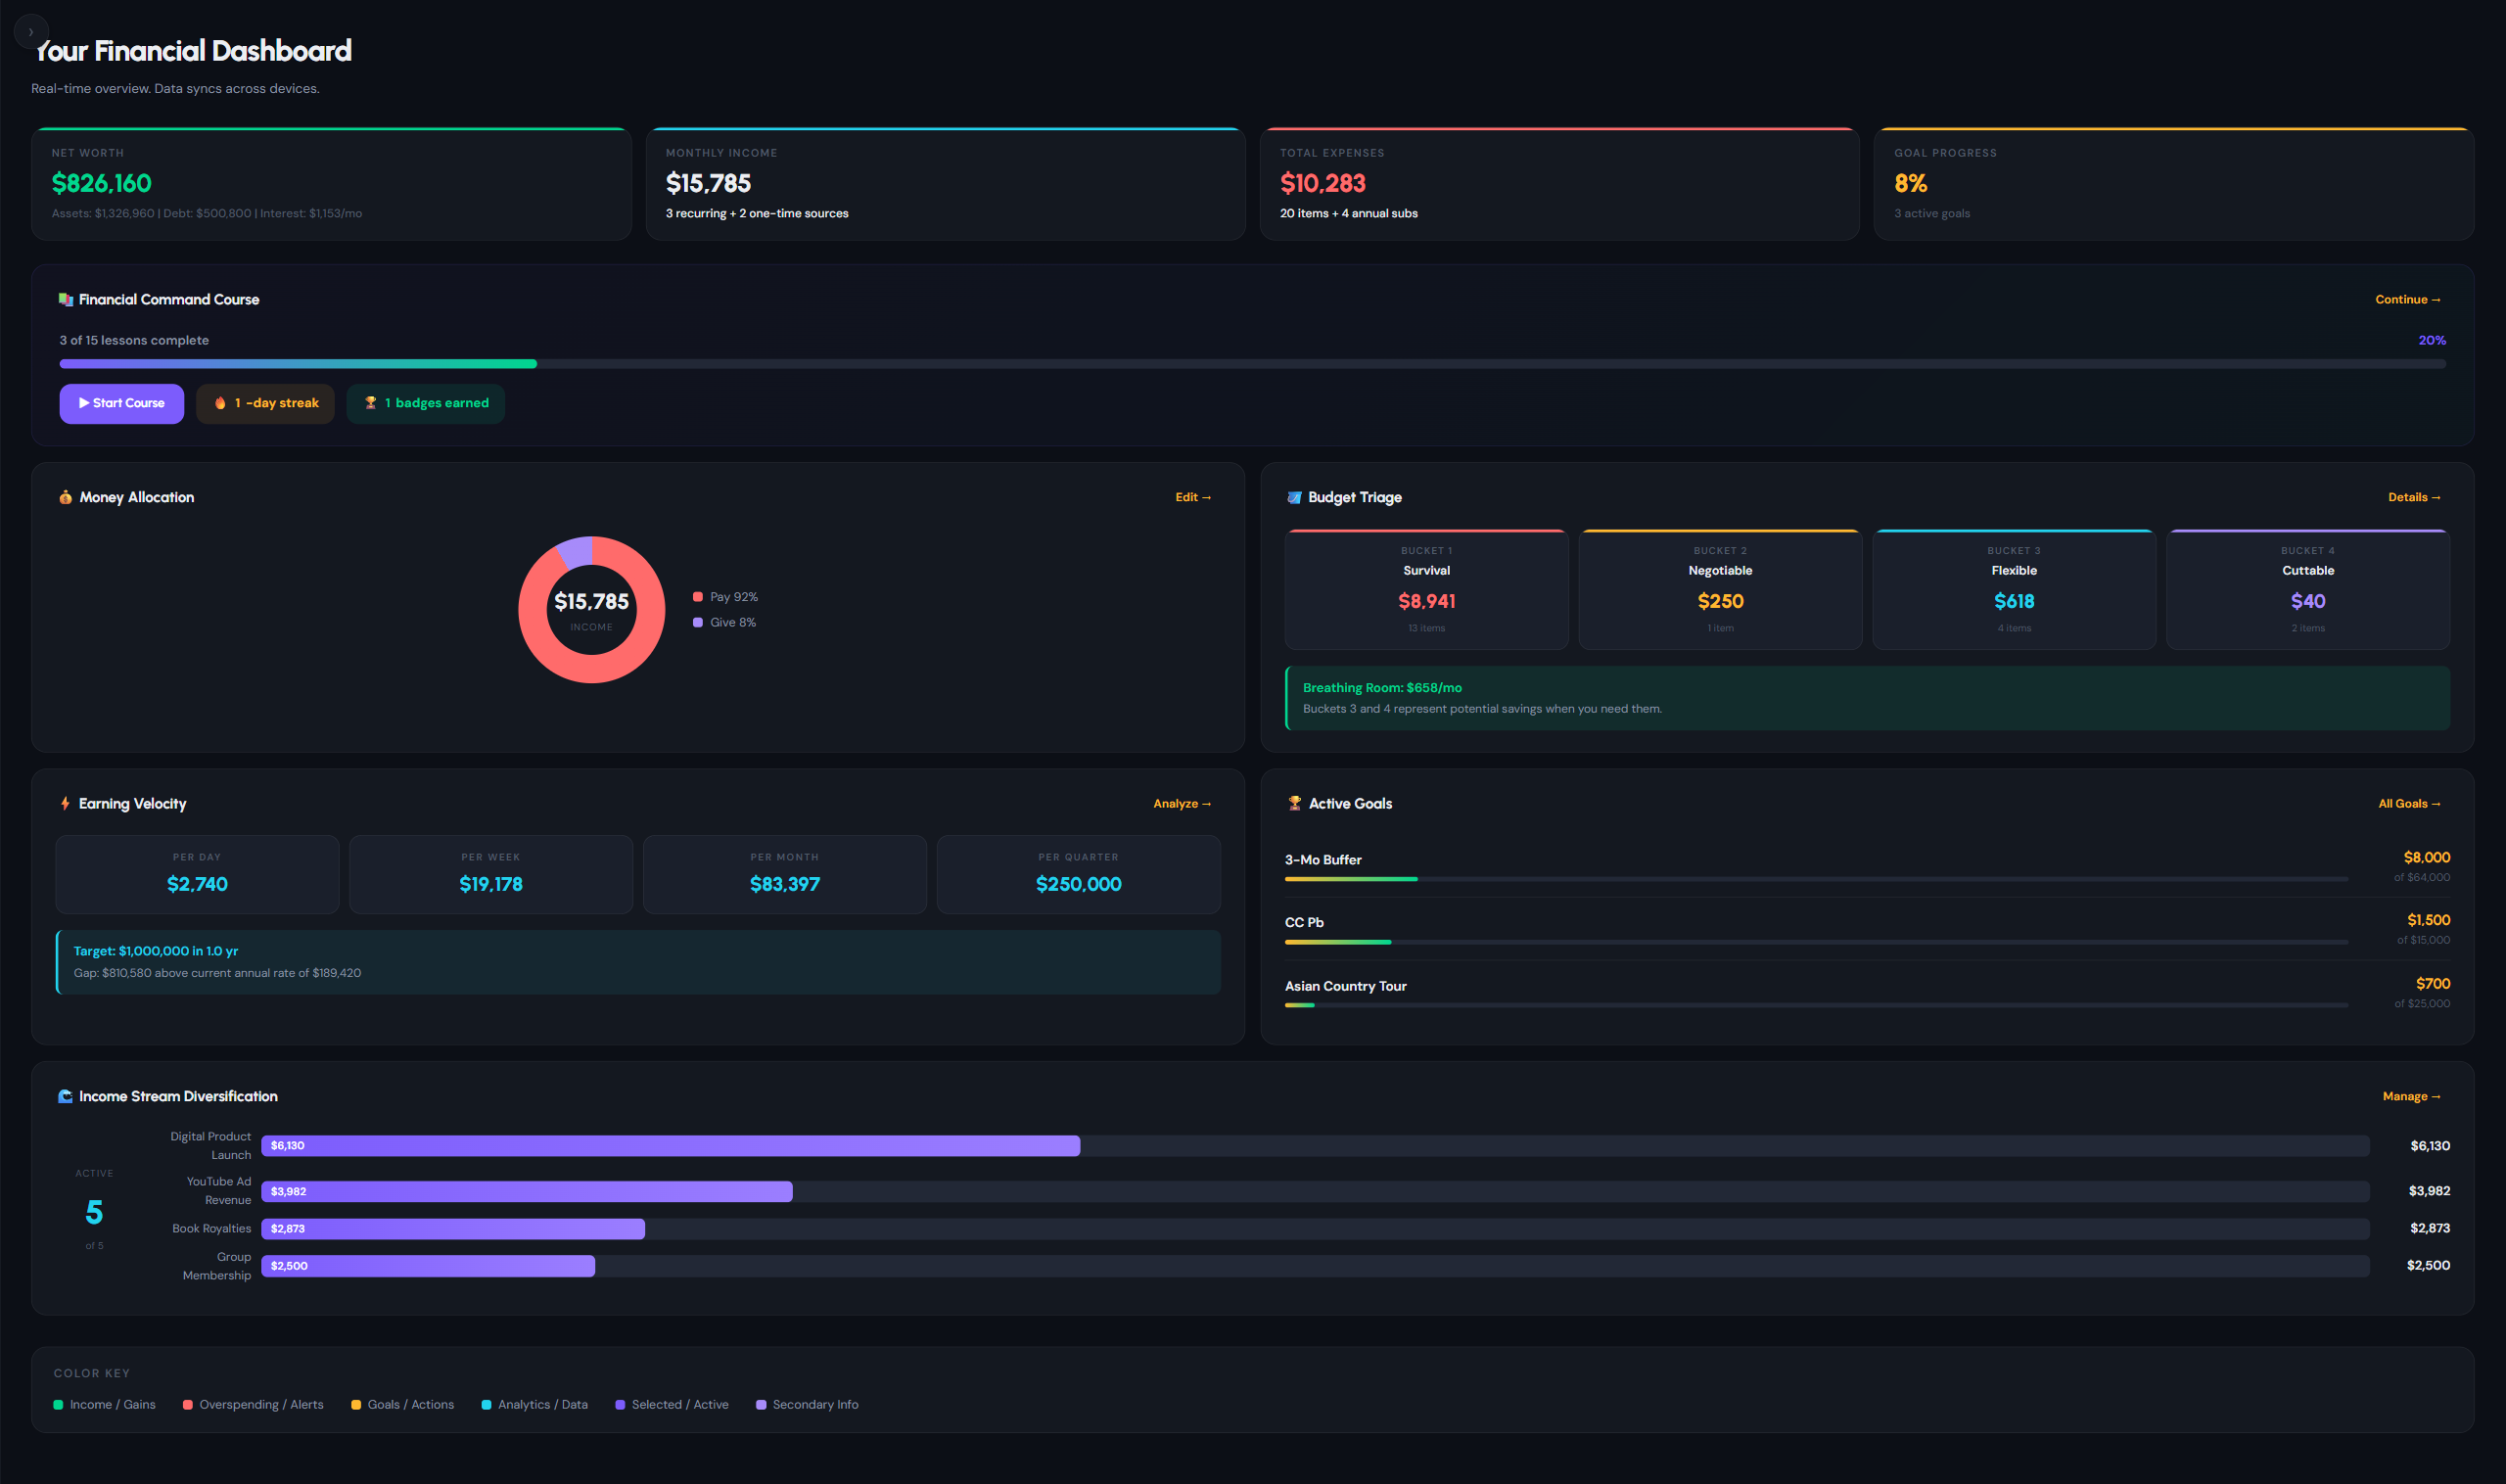Select the 'Per Quarter' earning velocity card
2506x1484 pixels.
click(x=1078, y=873)
